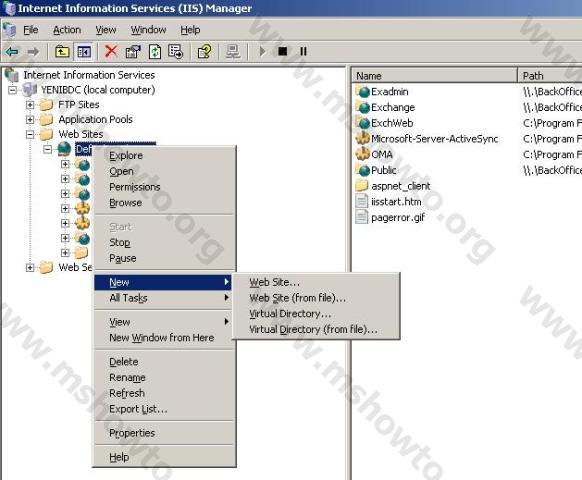Select Web Site (from file)... option
582x480 pixels.
(x=316, y=298)
